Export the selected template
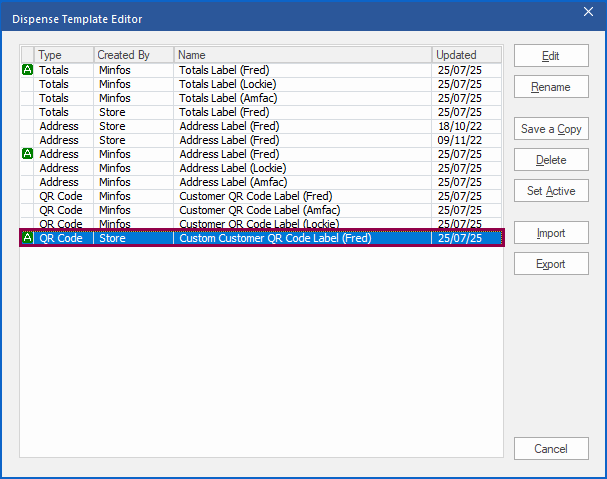 tap(551, 264)
